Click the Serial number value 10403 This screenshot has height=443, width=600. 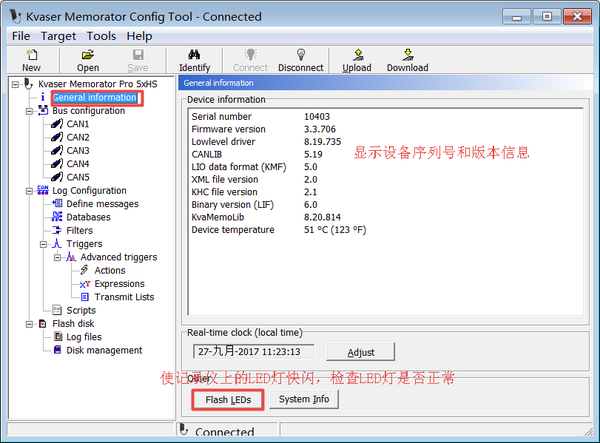[x=316, y=117]
